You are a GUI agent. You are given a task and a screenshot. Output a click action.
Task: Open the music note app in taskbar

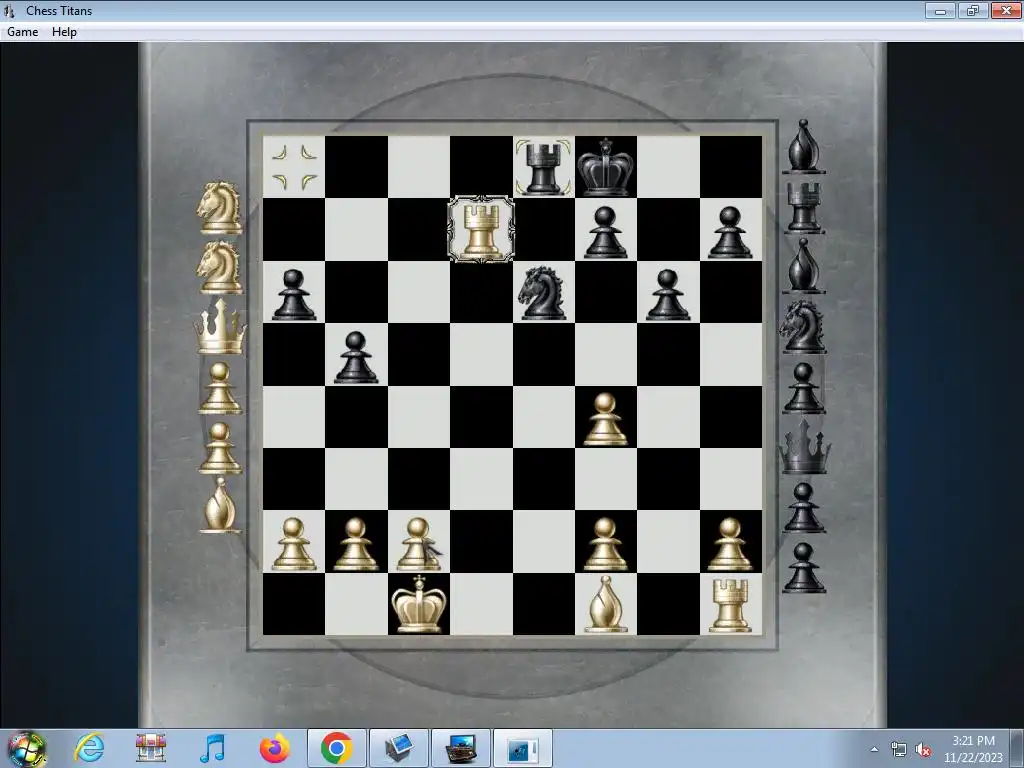point(212,748)
